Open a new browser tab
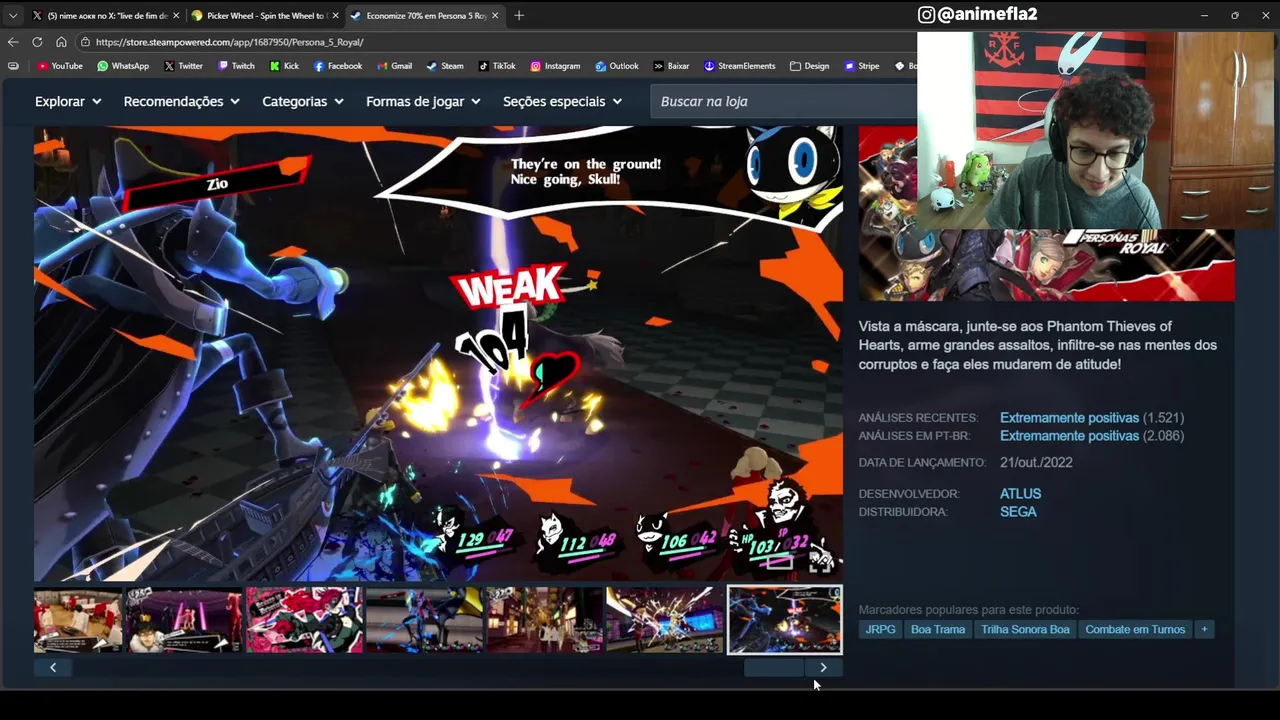The height and width of the screenshot is (720, 1280). click(x=518, y=15)
